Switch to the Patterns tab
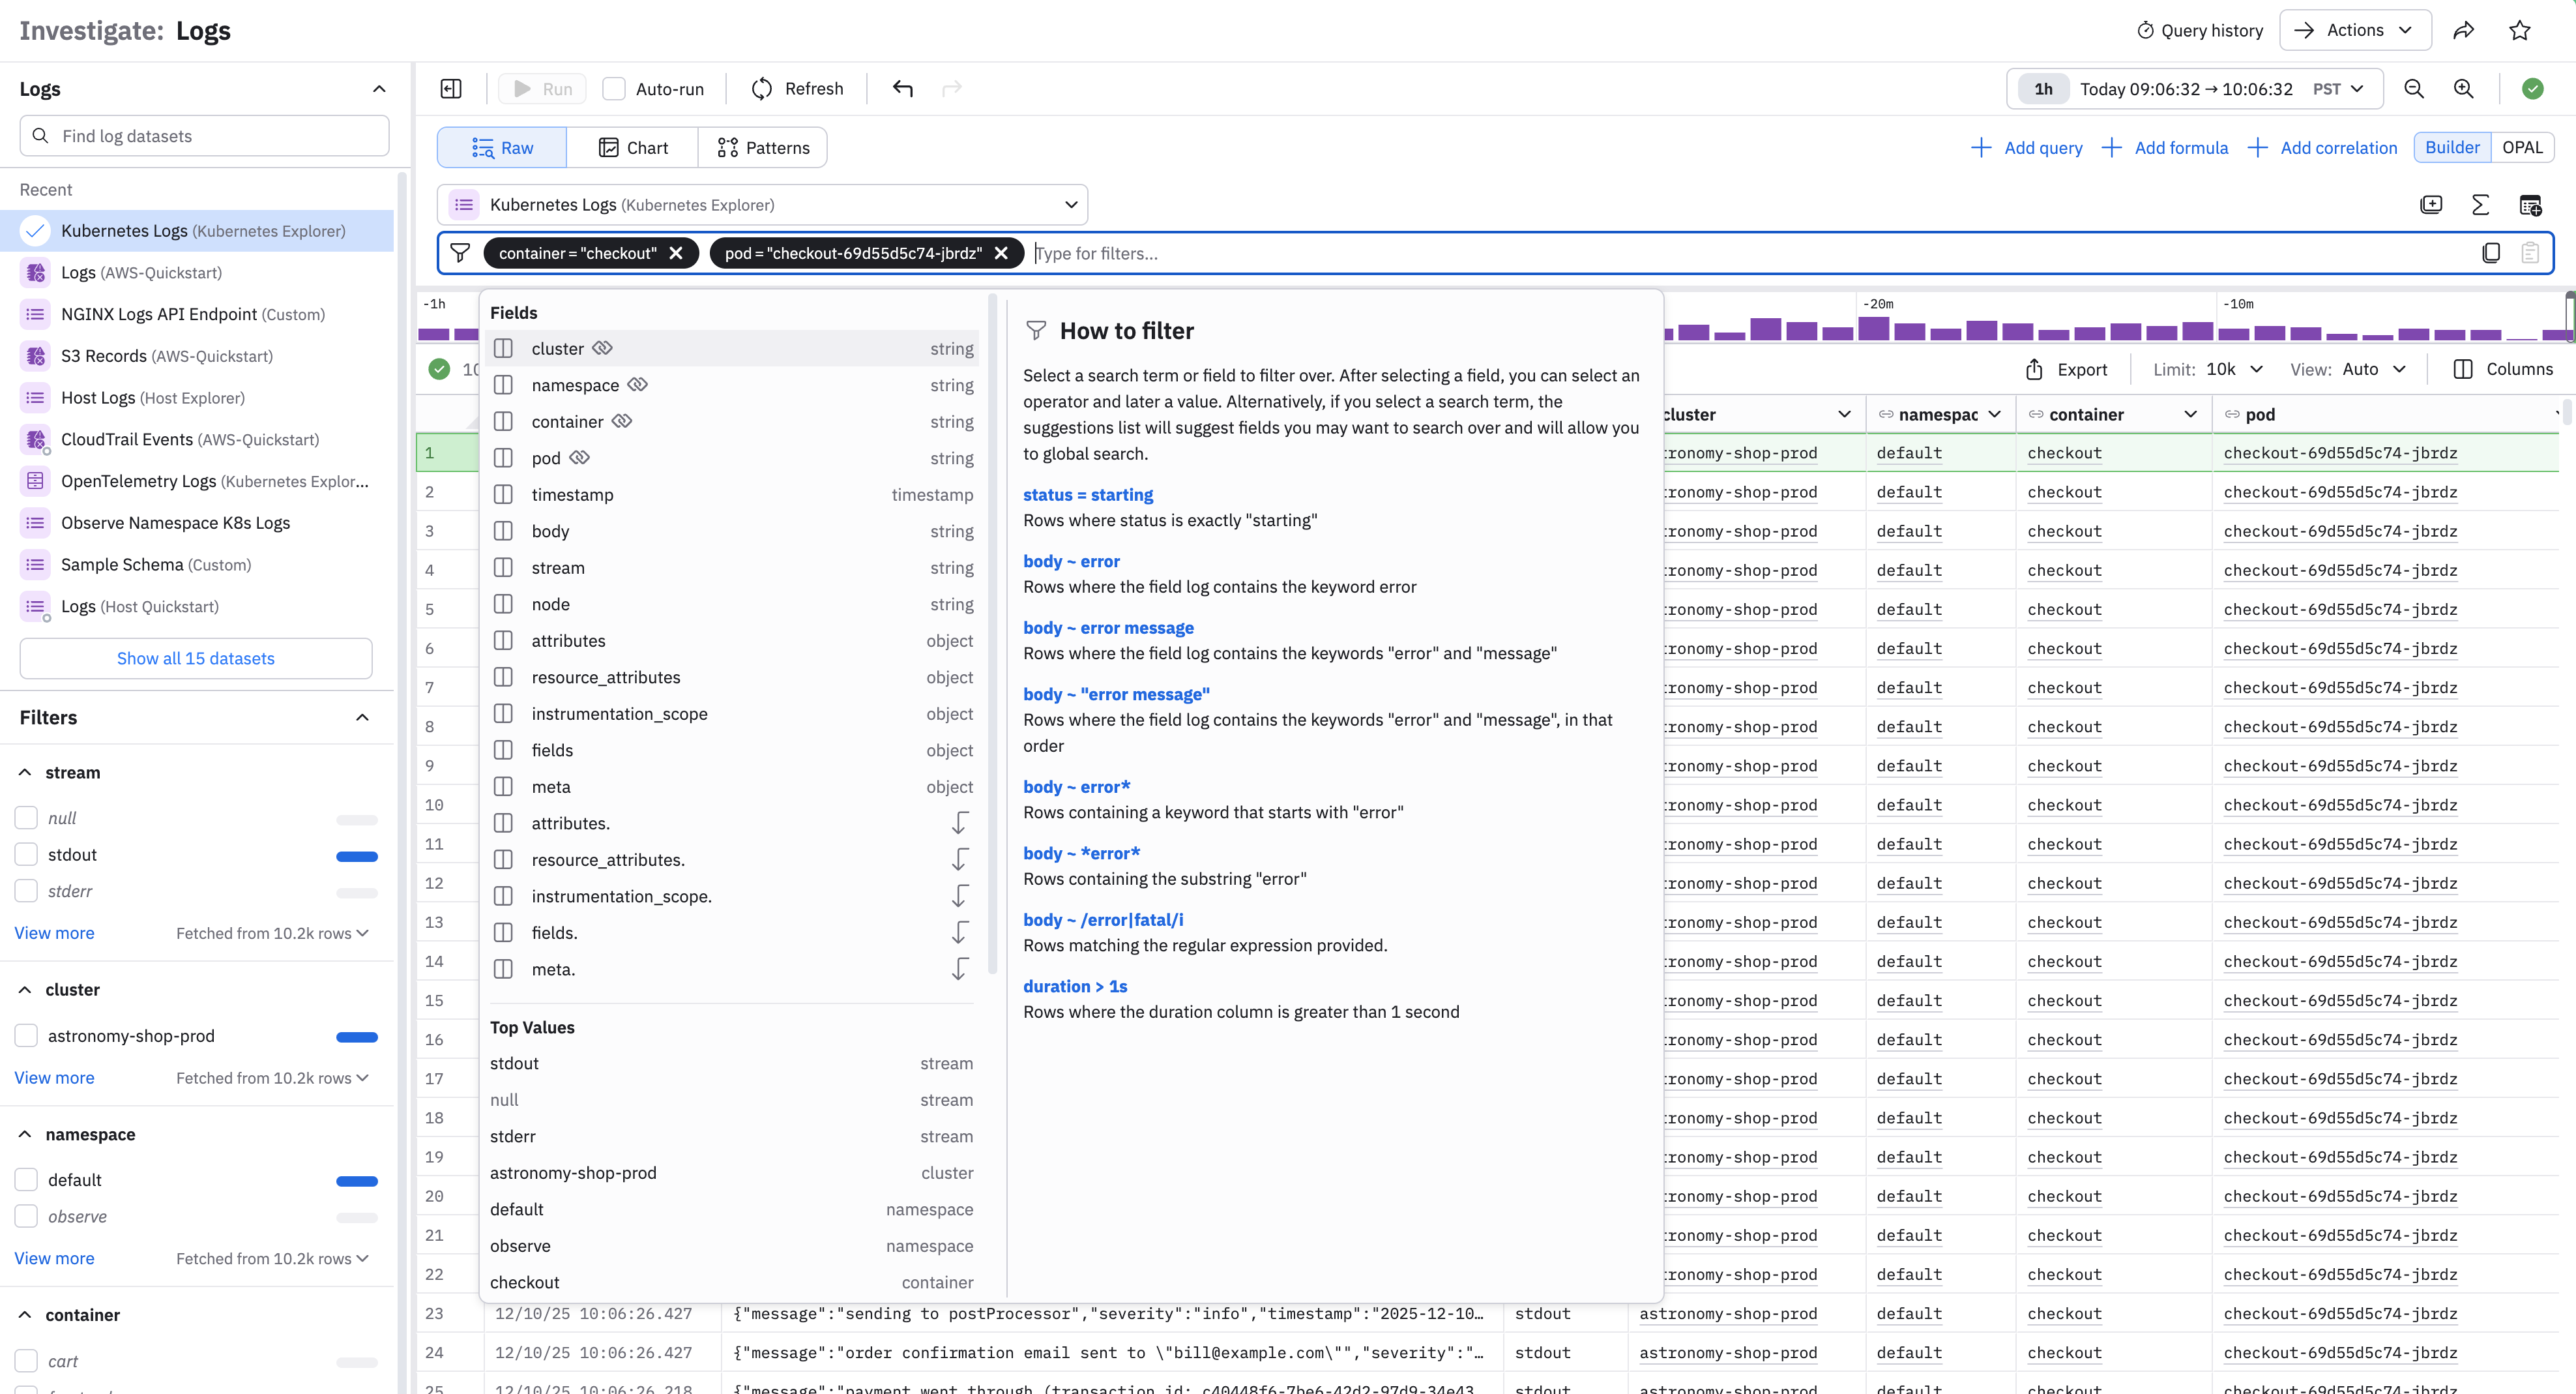2576x1394 pixels. (x=763, y=148)
